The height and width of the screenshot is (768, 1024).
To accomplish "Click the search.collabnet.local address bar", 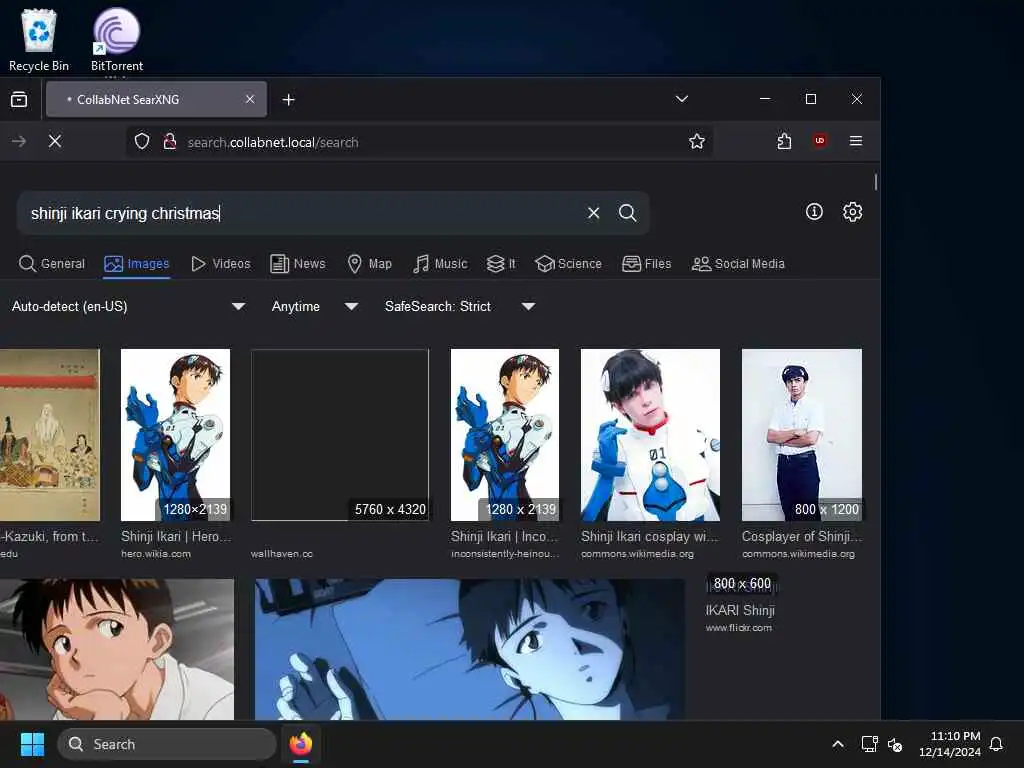I will tap(418, 142).
